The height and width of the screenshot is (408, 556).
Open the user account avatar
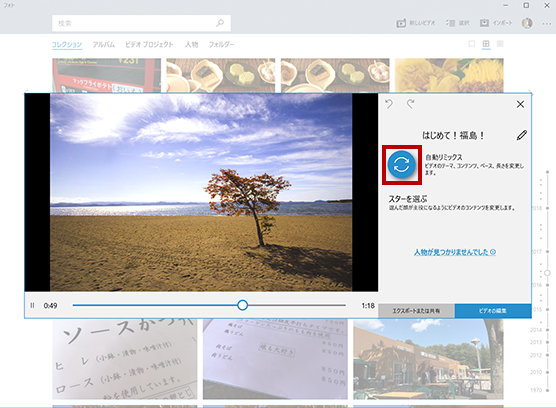[527, 23]
